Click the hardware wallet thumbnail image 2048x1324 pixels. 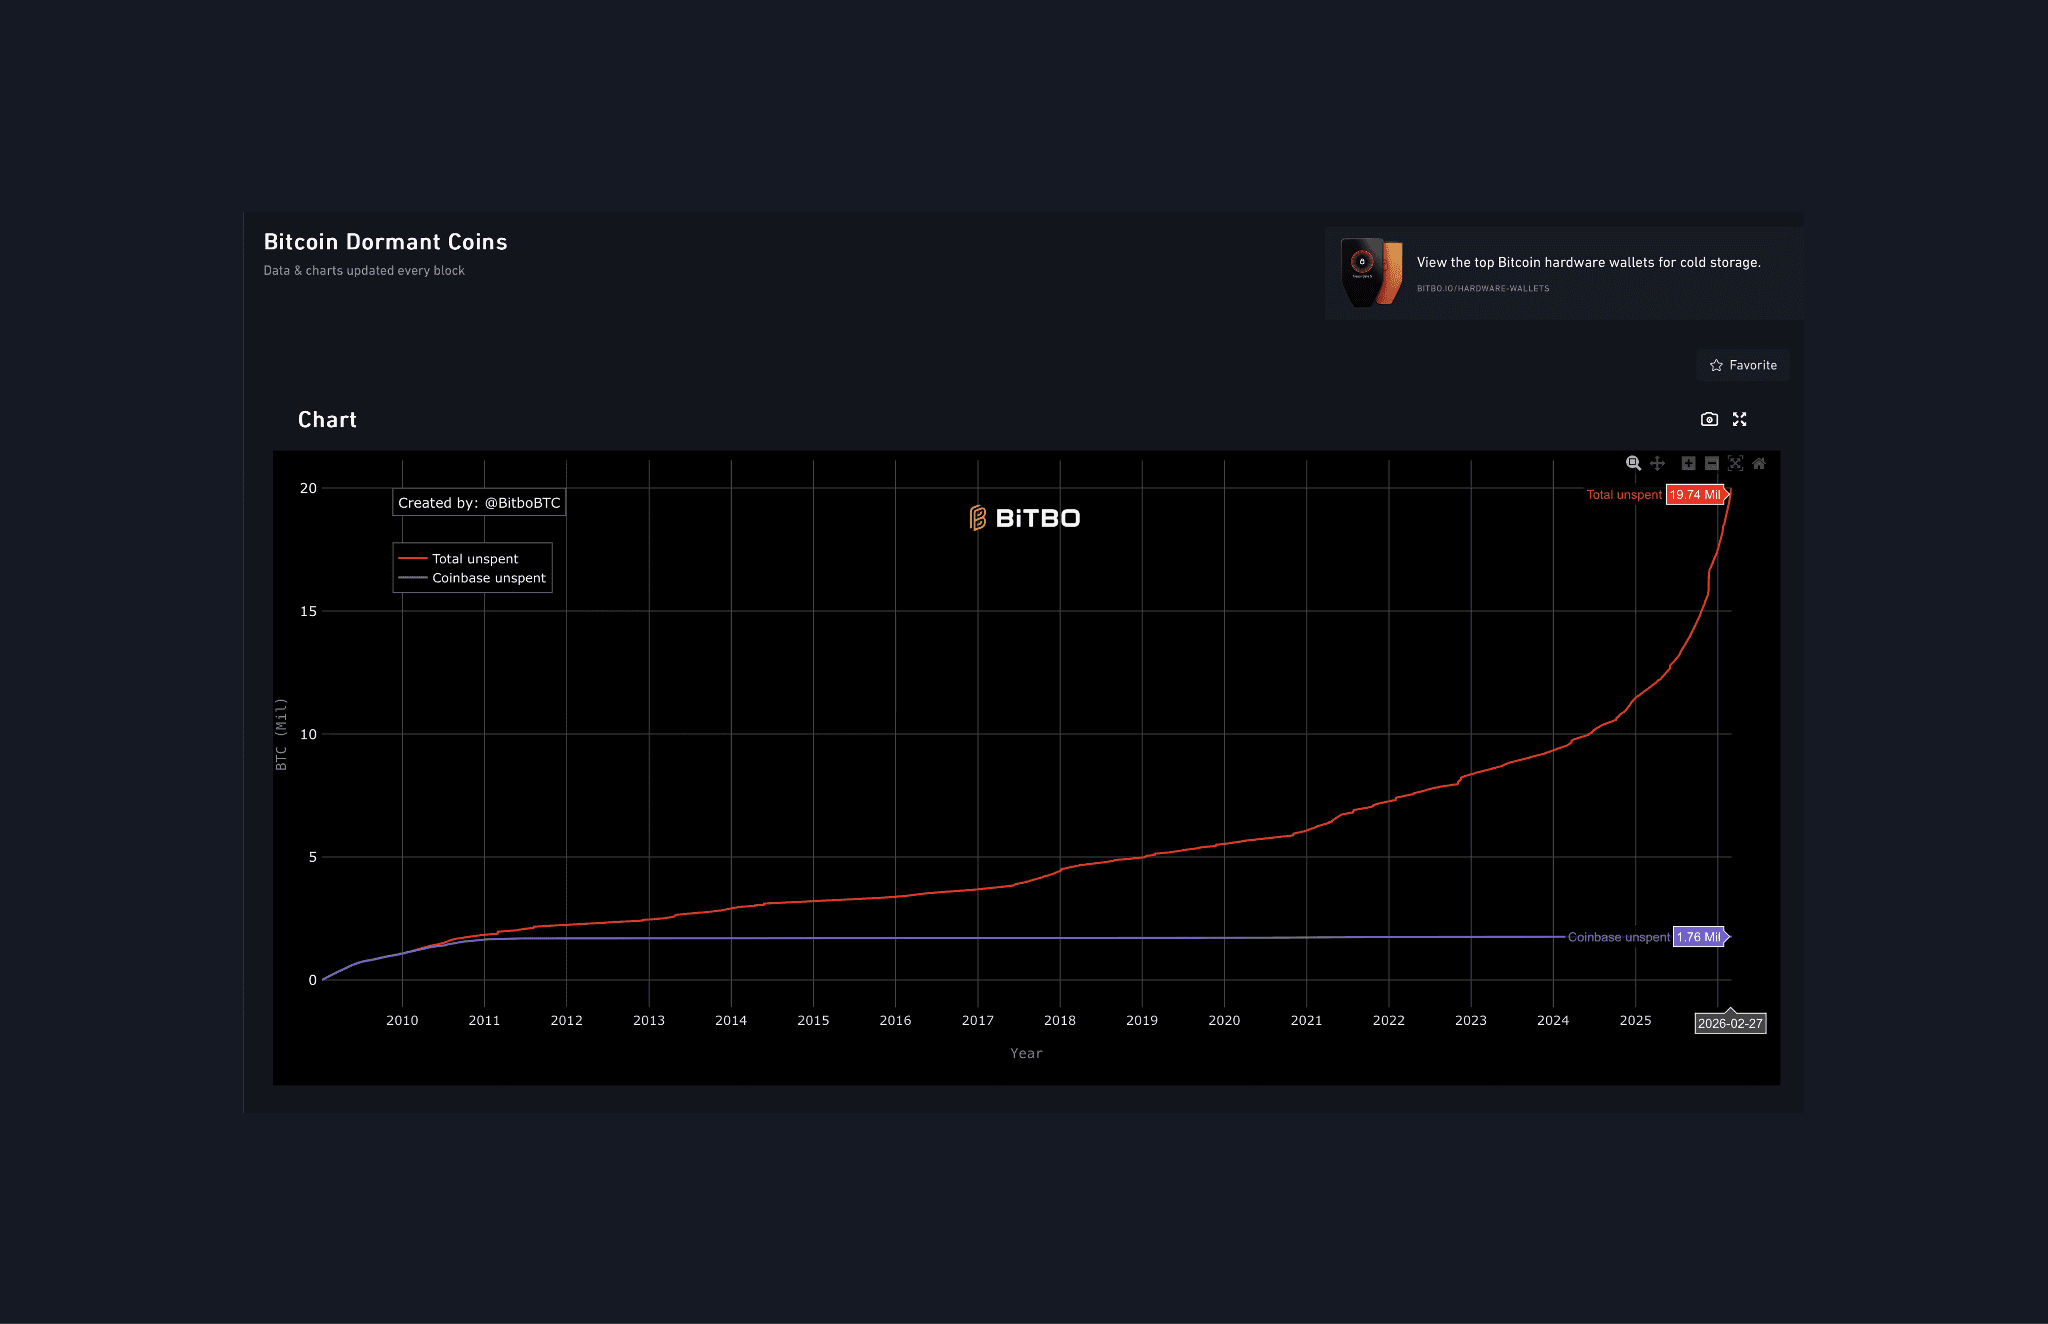(1371, 272)
